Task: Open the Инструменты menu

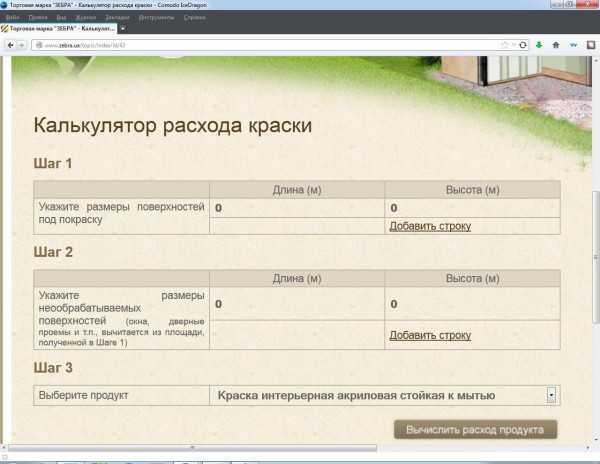Action: click(x=158, y=18)
